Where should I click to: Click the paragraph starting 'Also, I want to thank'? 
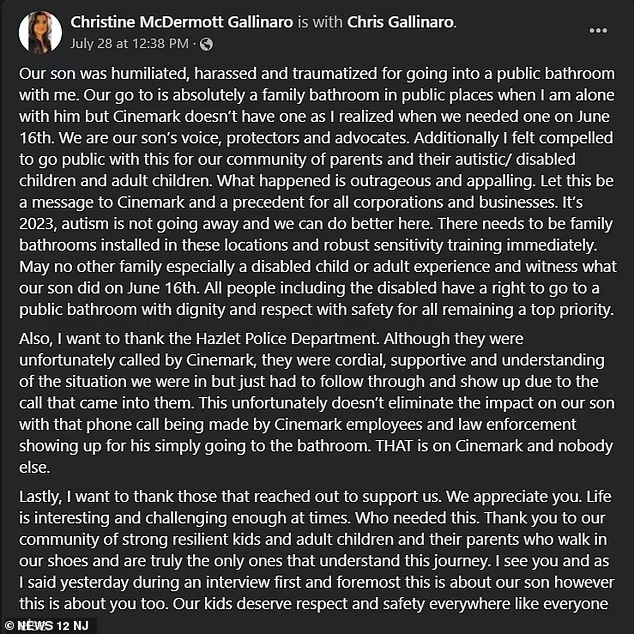317,403
